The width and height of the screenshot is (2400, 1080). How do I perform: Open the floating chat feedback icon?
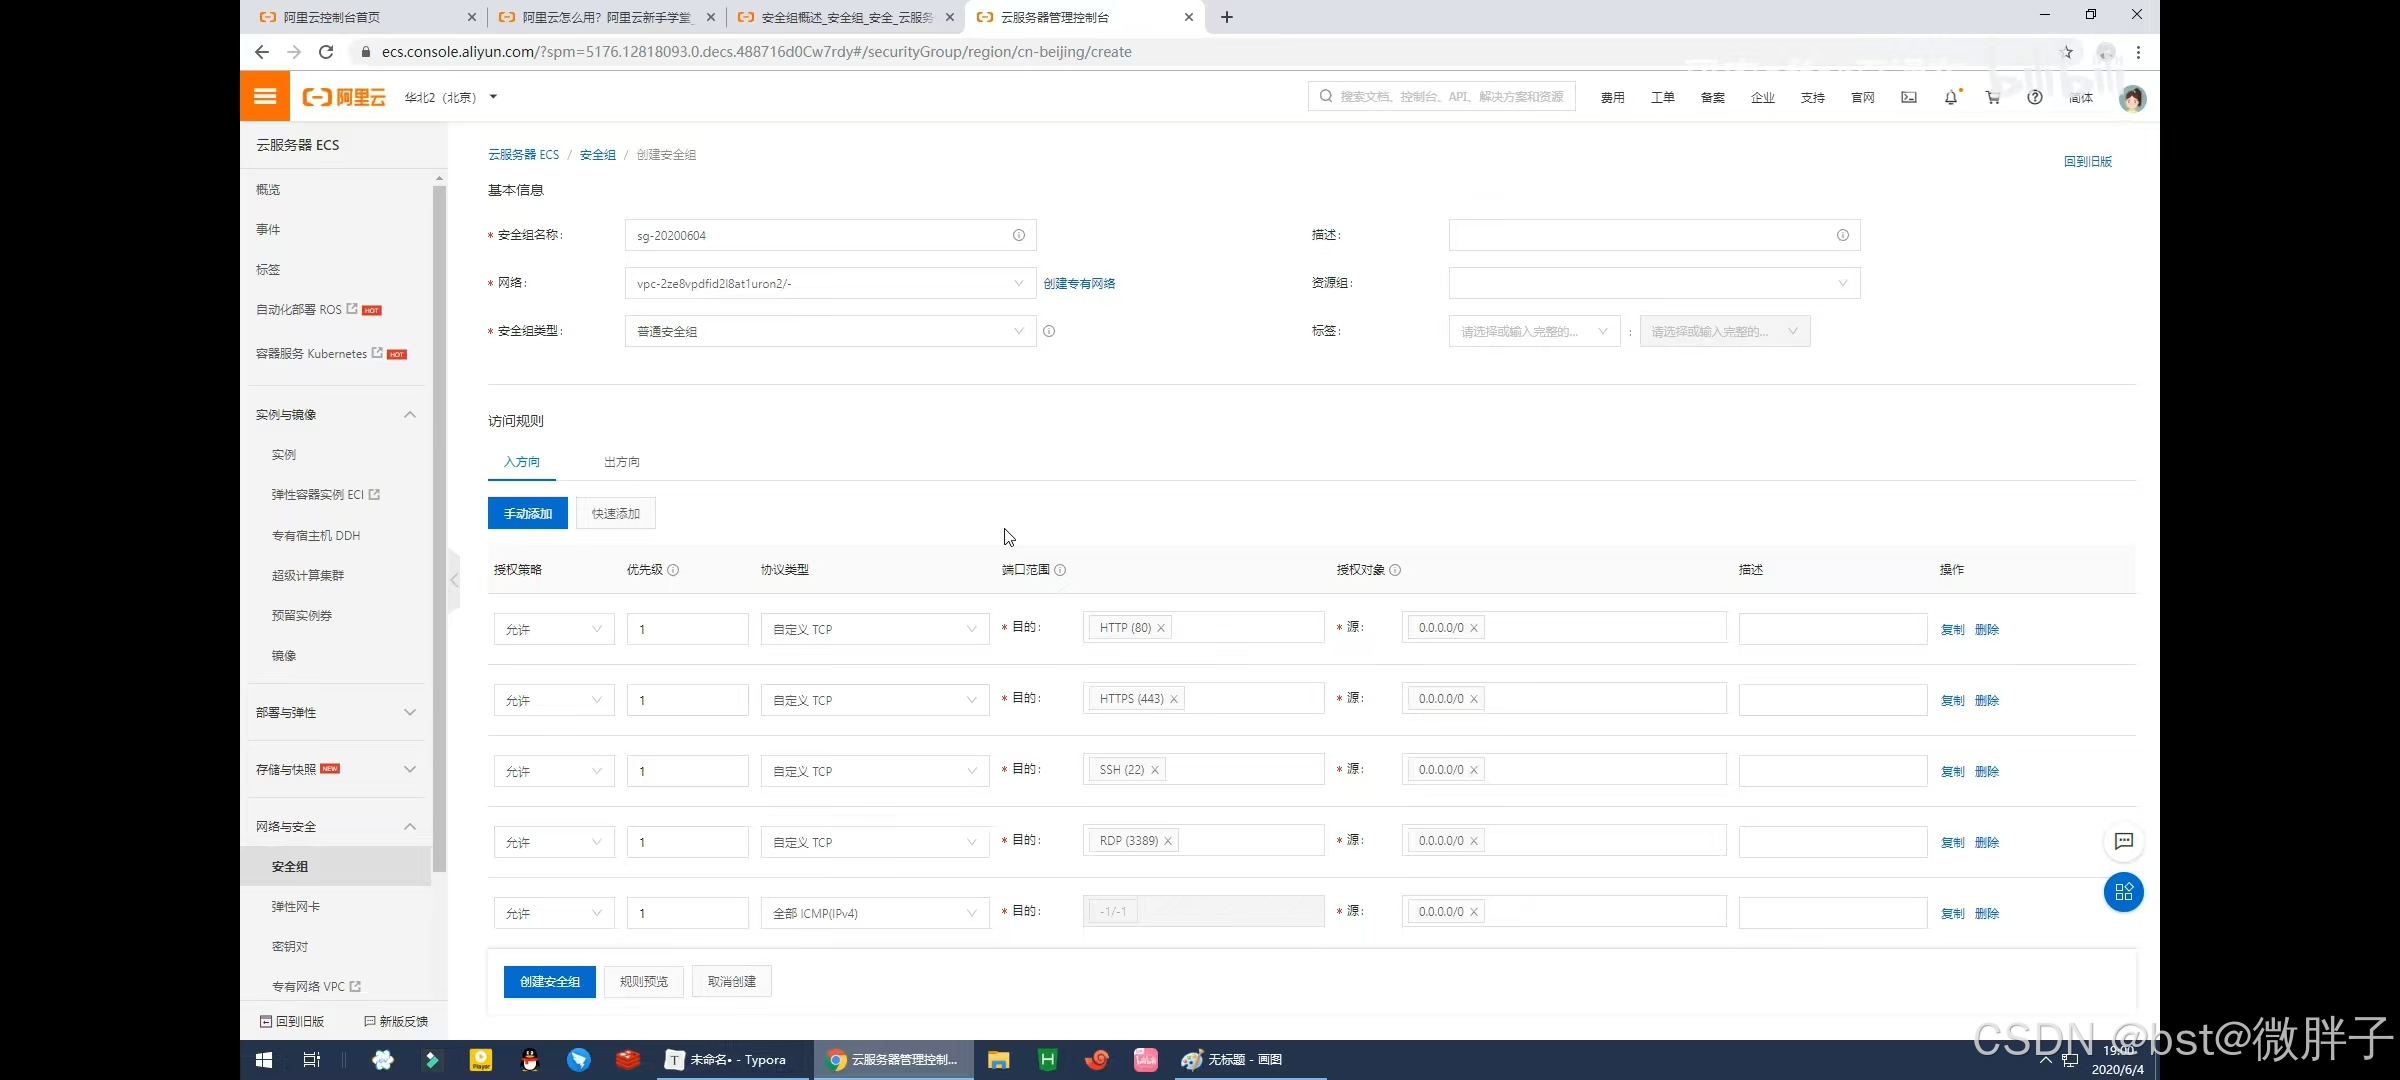(x=2124, y=841)
